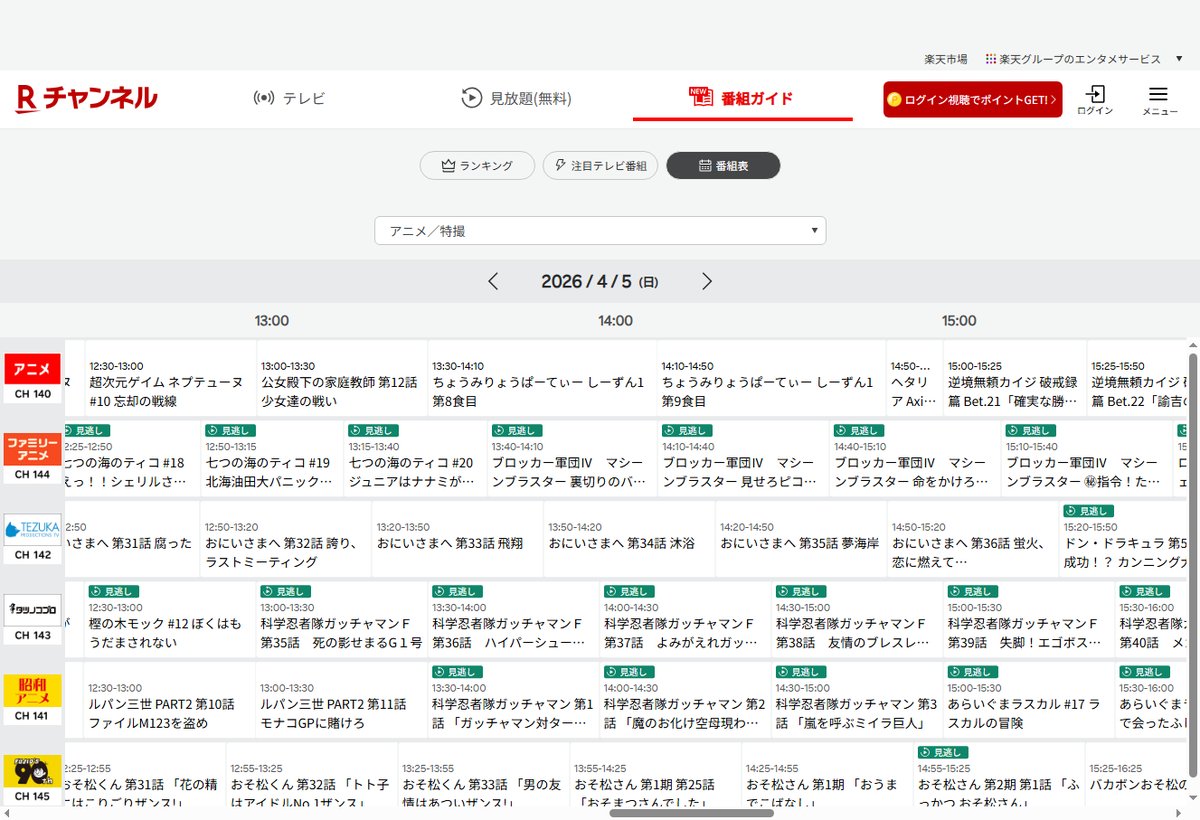
Task: Click the 14:30-15:00 time on ガッチャマン 第3話
Action: (x=803, y=688)
